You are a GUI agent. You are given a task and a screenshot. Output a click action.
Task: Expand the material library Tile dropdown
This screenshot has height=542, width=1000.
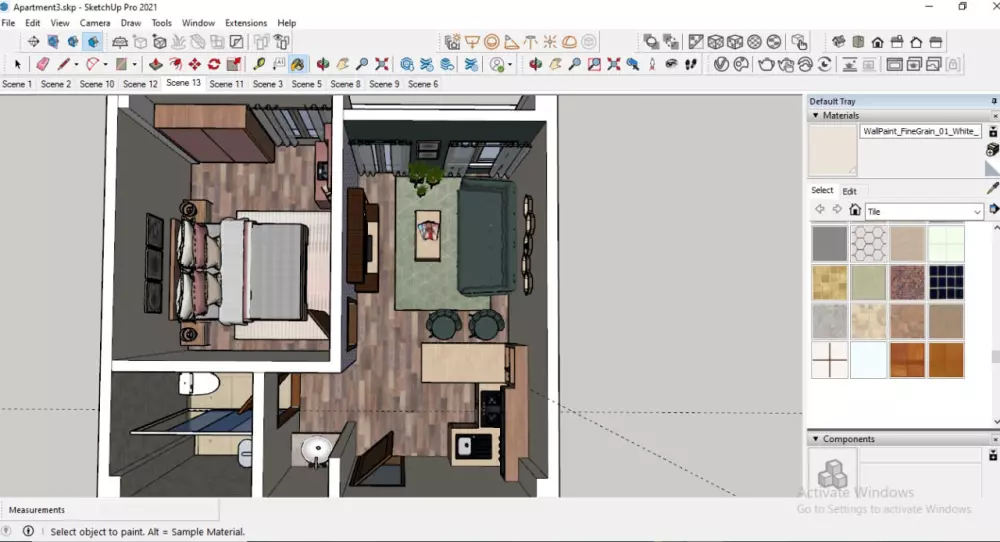pos(977,211)
